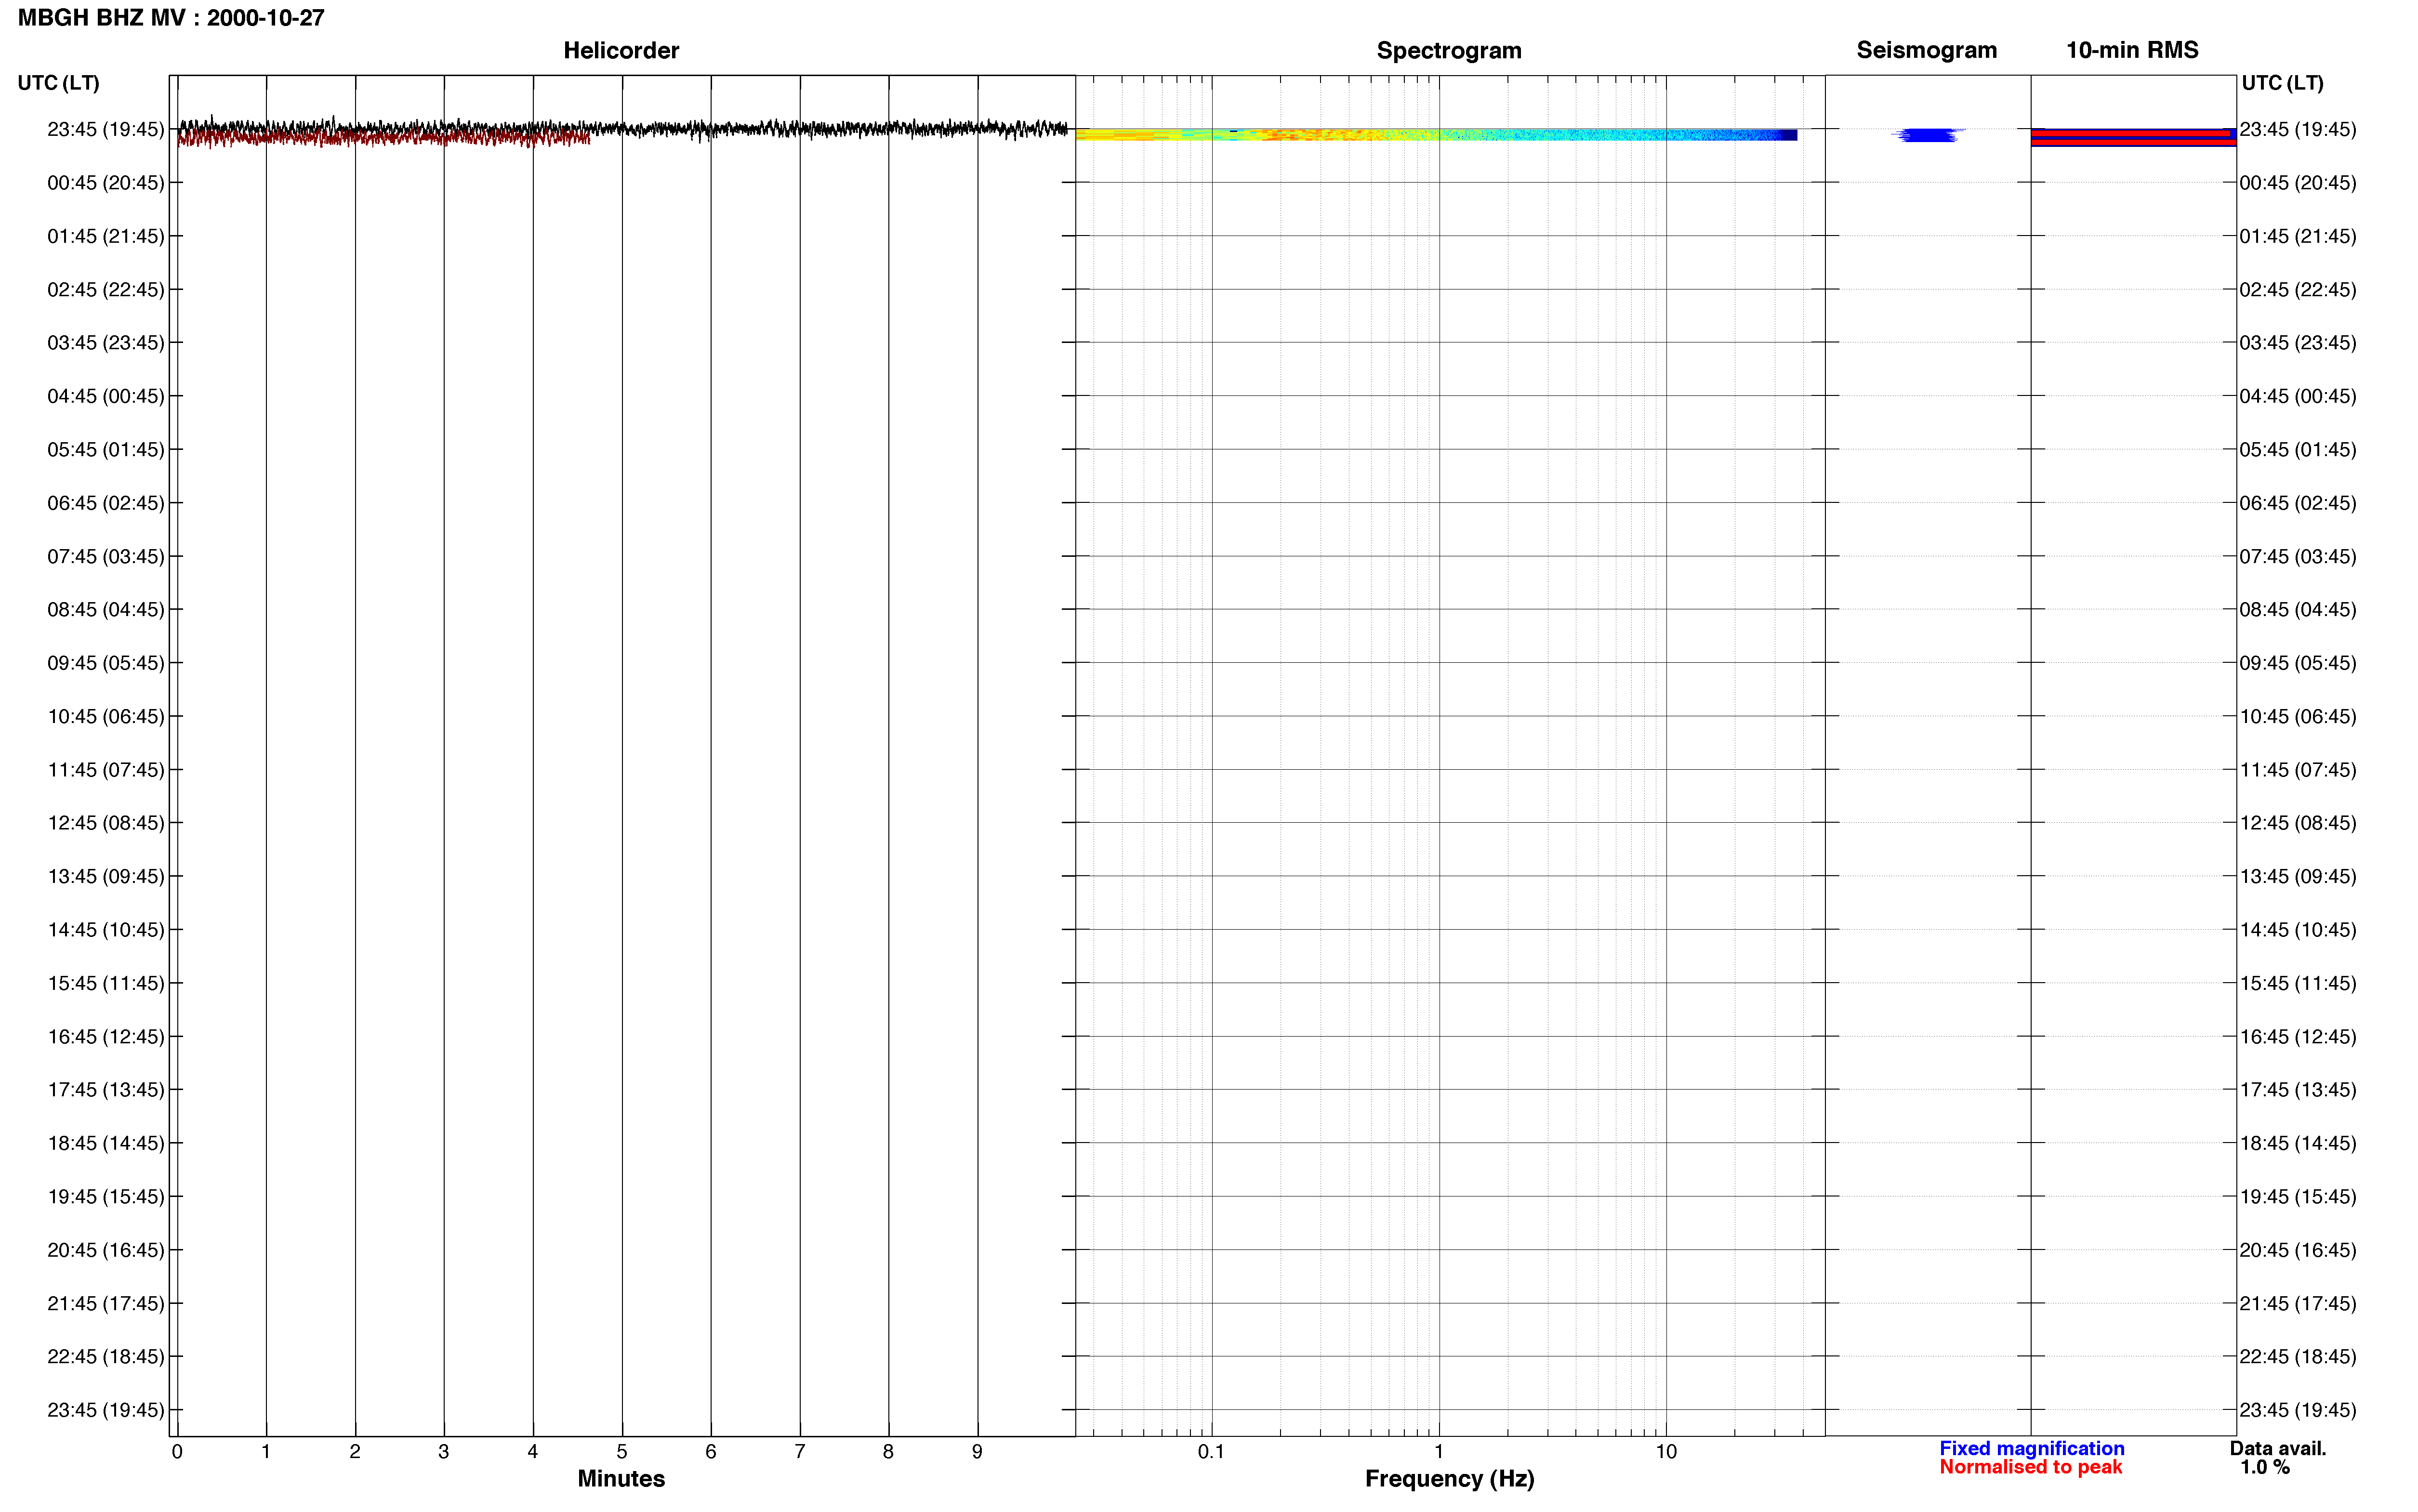
Task: Click the 'Data avail.' label
Action: [x=2277, y=1448]
